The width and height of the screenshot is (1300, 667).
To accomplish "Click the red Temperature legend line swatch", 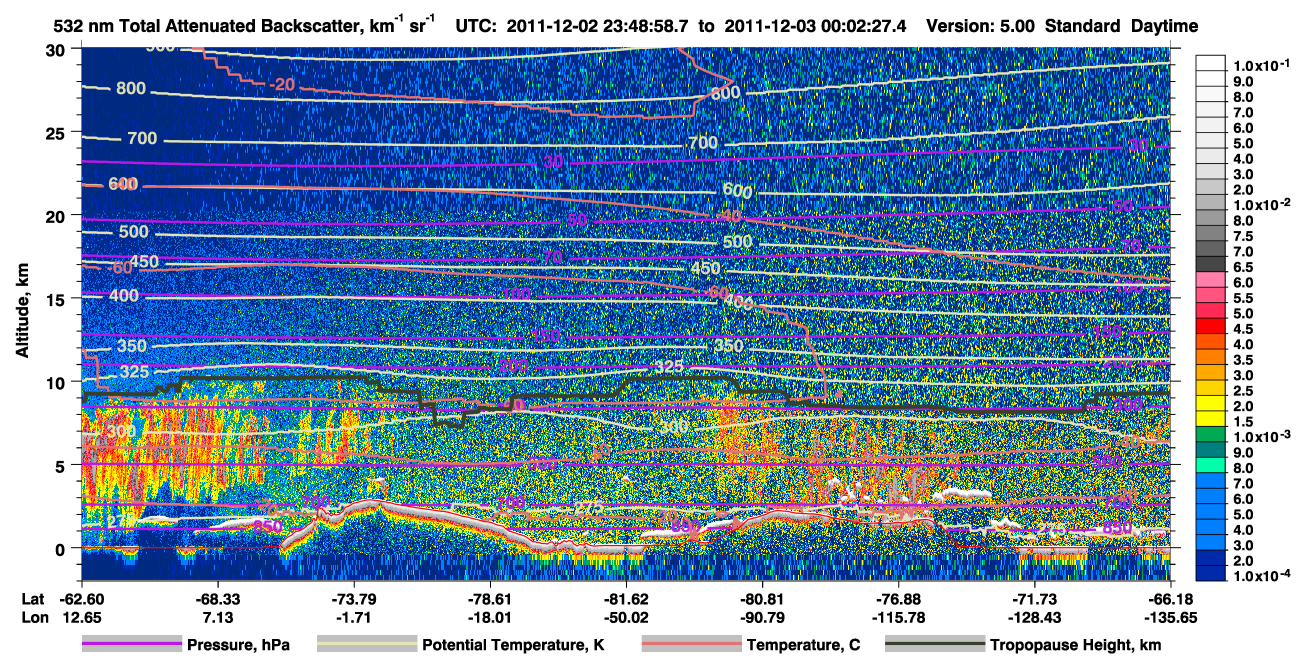I will tap(690, 645).
